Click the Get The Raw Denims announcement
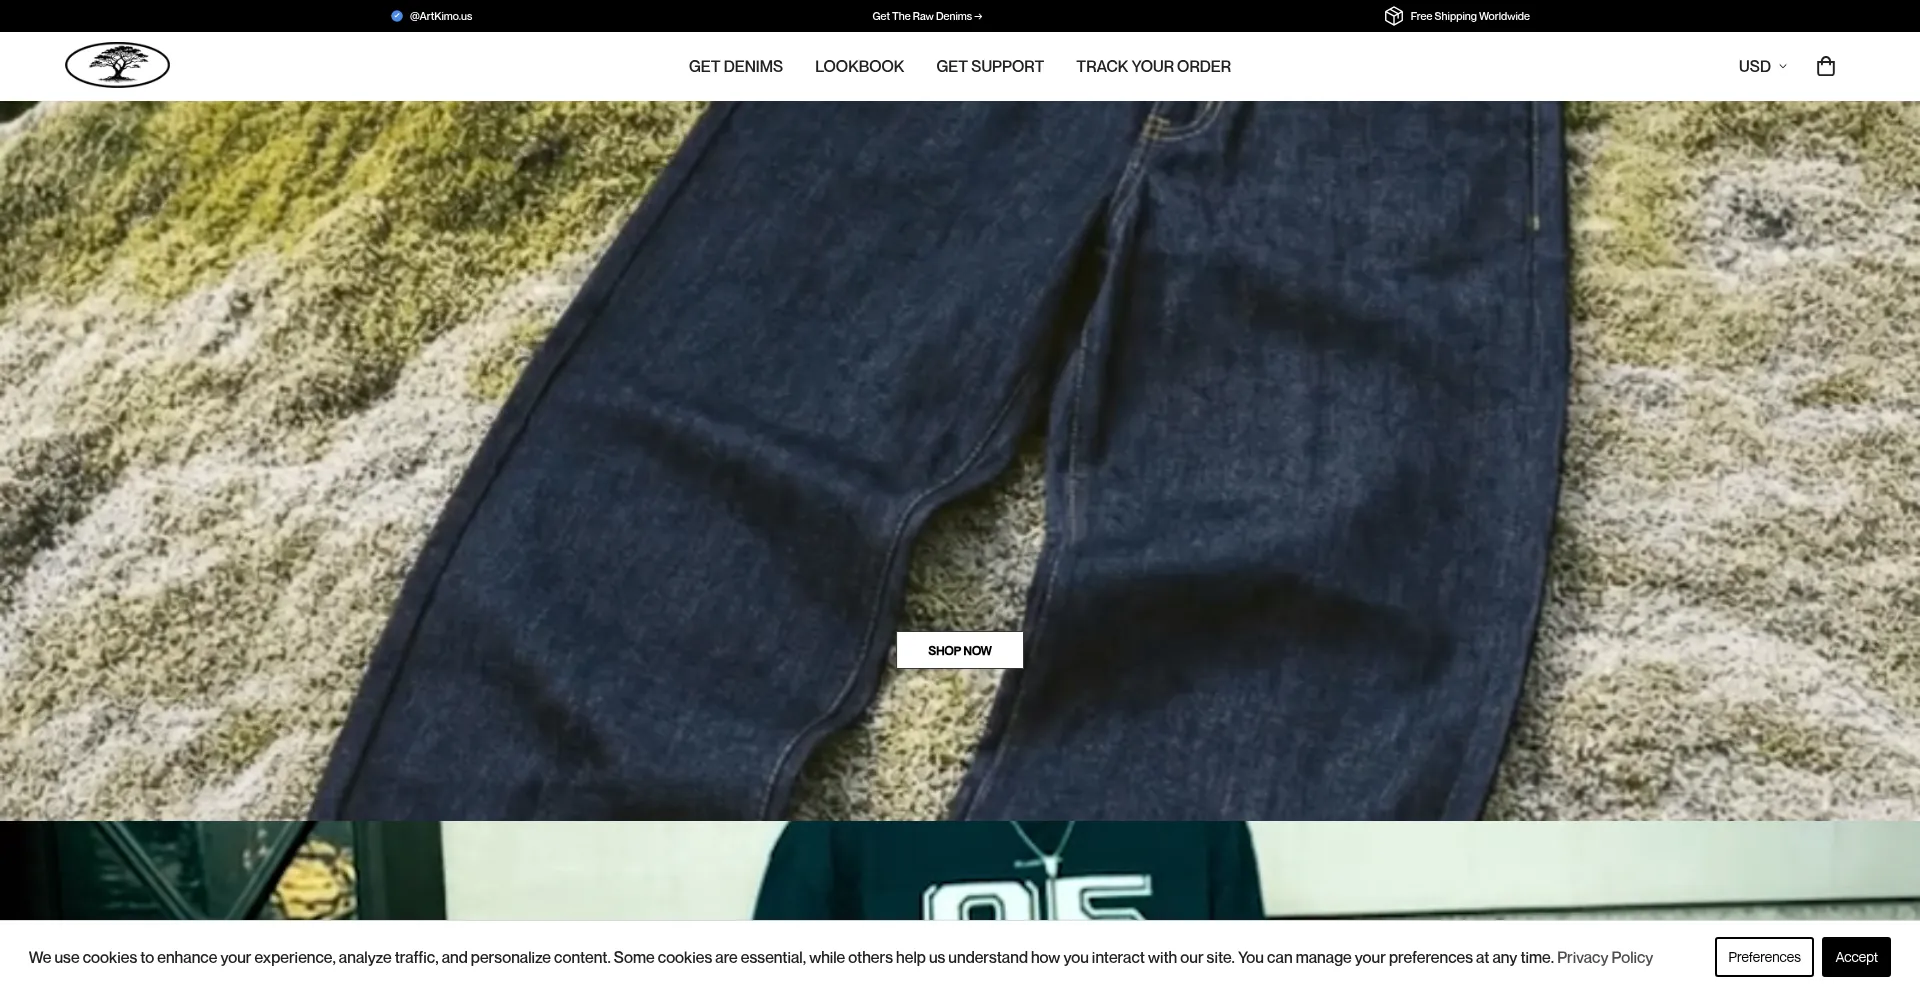Image resolution: width=1920 pixels, height=993 pixels. [921, 16]
